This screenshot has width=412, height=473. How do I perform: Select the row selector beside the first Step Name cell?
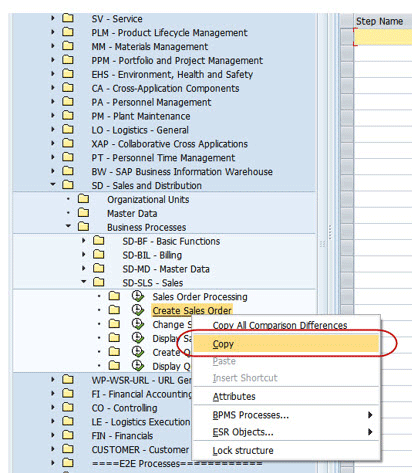(x=347, y=37)
